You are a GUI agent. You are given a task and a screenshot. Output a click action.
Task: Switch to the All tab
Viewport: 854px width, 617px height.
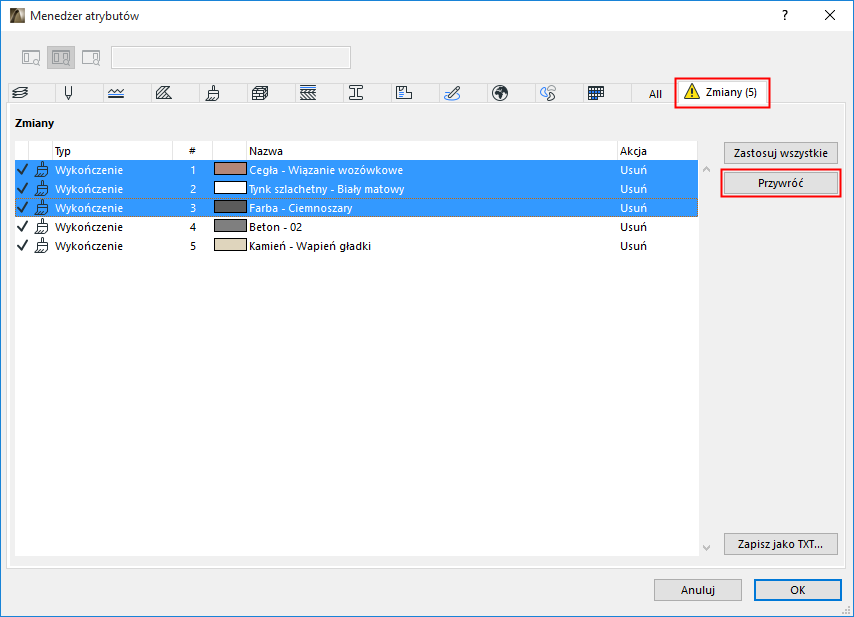click(655, 94)
